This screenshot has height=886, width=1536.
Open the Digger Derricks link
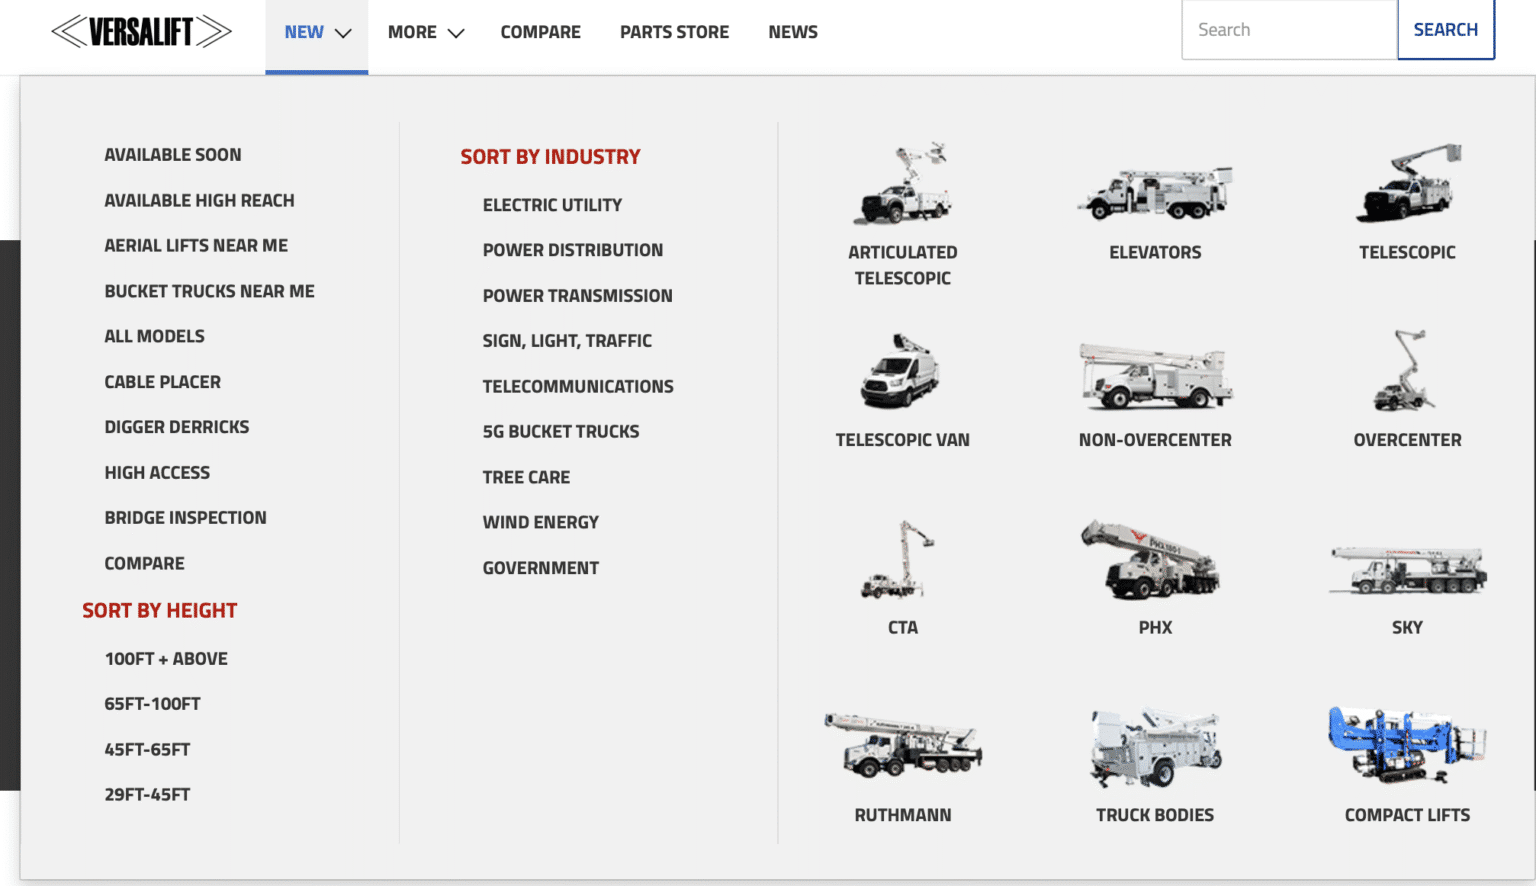coord(177,427)
